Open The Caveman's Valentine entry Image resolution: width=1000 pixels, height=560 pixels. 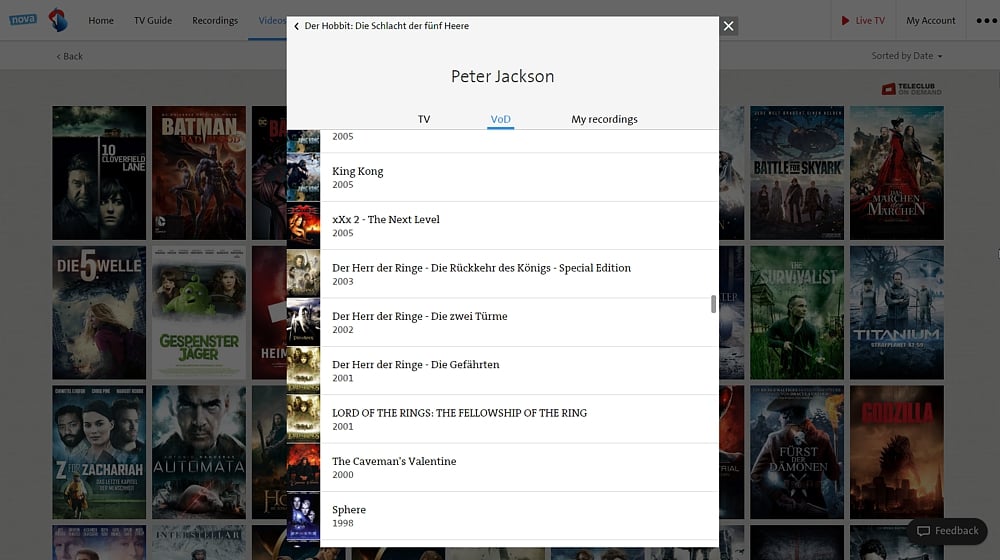(x=503, y=468)
